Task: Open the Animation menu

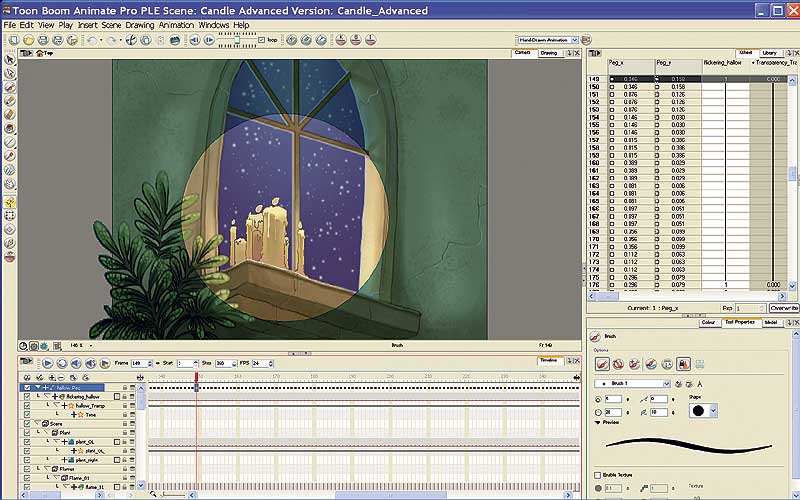Action: click(177, 25)
